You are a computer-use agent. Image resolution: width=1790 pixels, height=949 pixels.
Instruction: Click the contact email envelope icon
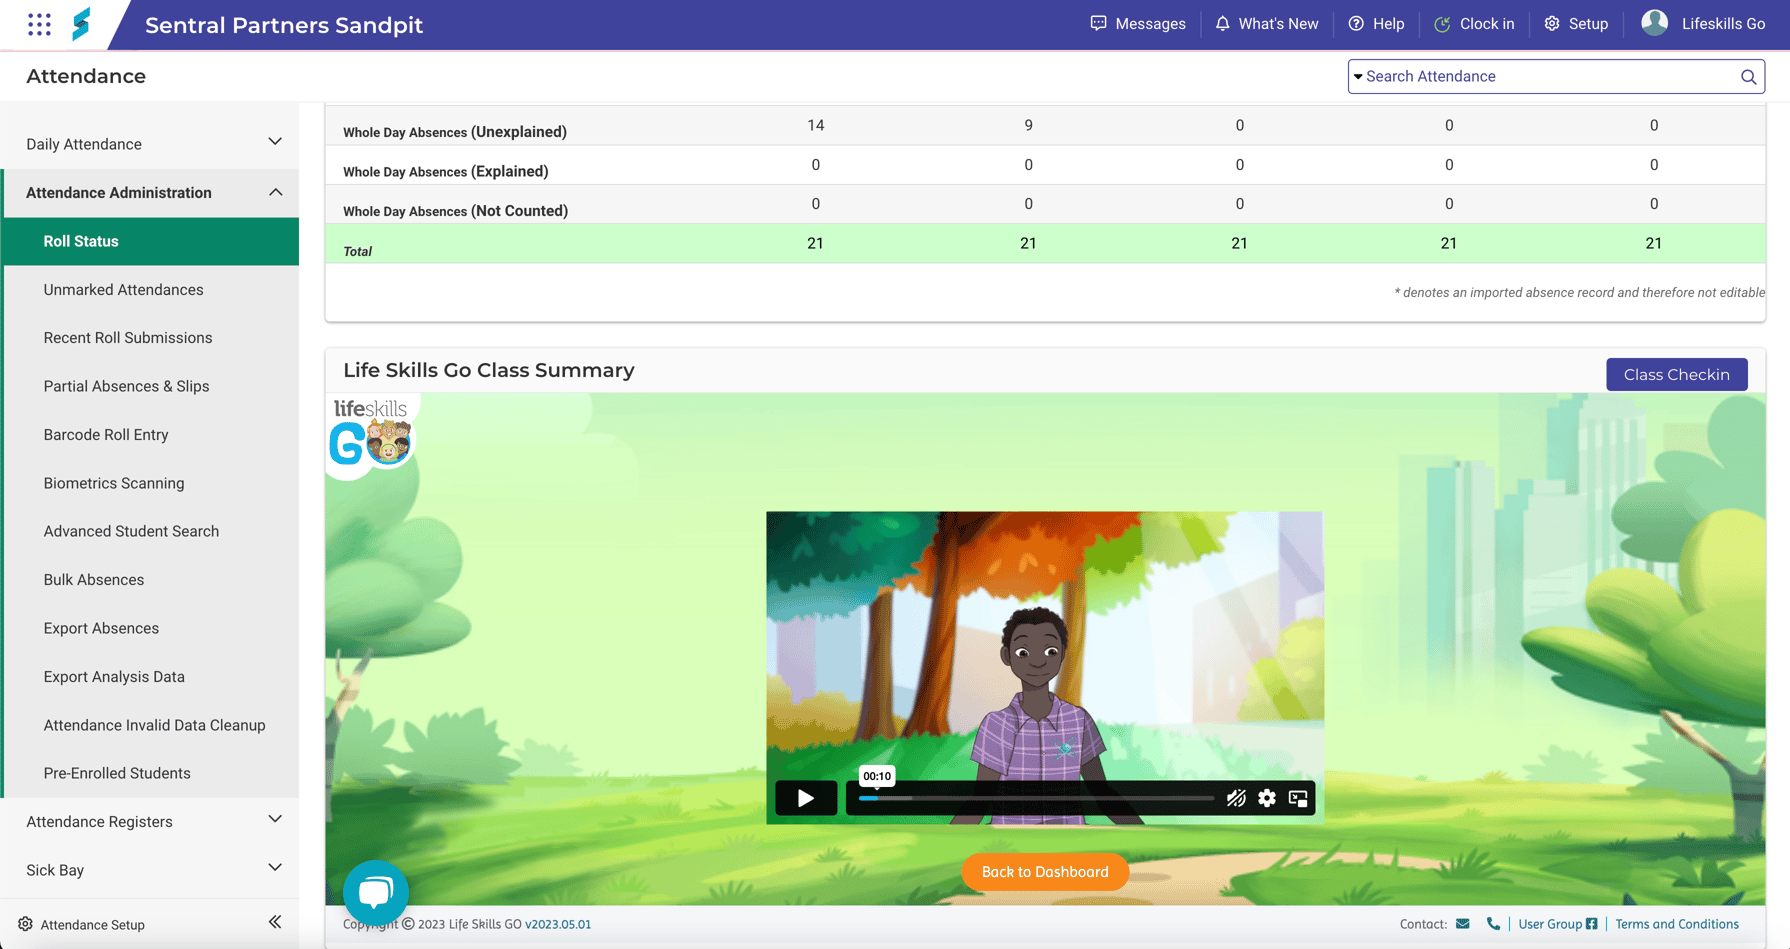[1463, 924]
